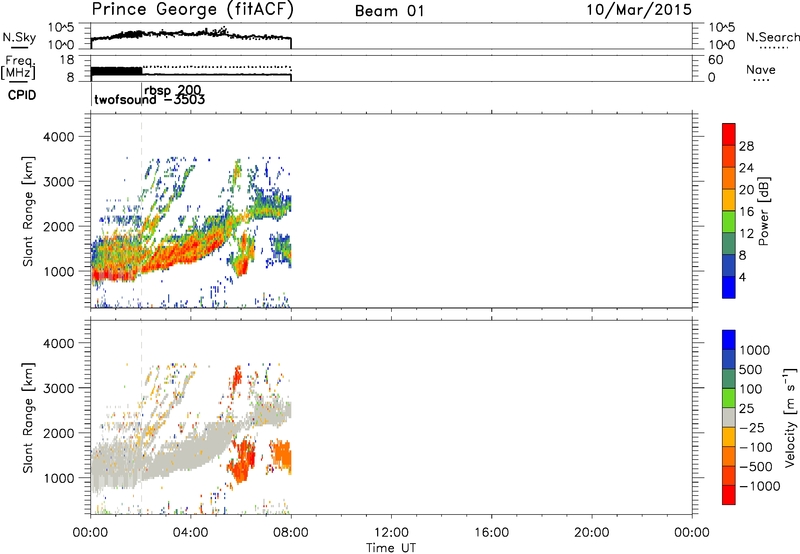Click the sky noise trace in N.Sky panel
800x554 pixels.
pos(191,35)
